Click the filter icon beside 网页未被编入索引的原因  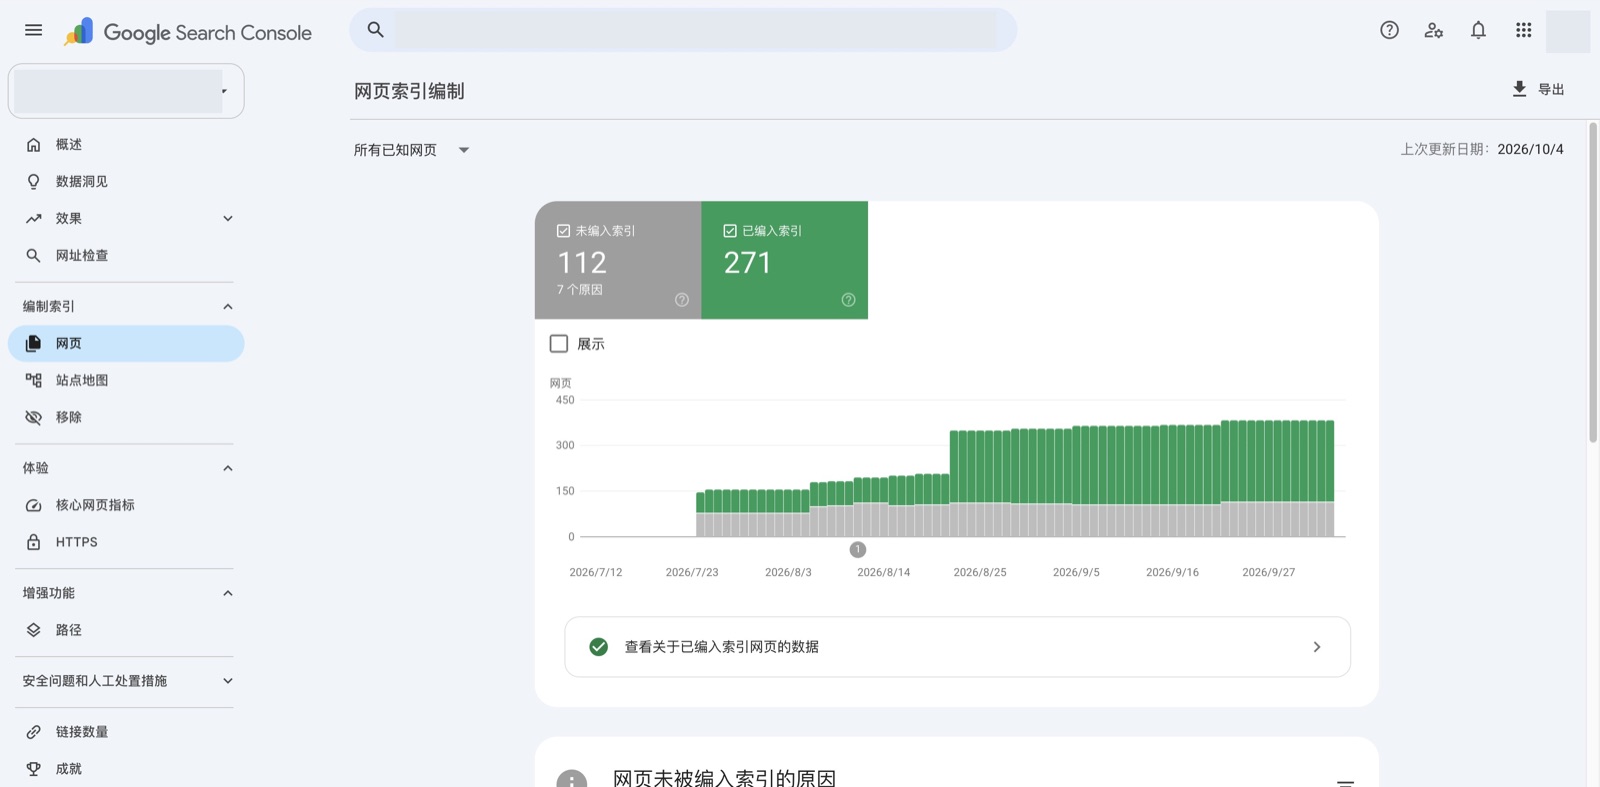coord(1345,782)
